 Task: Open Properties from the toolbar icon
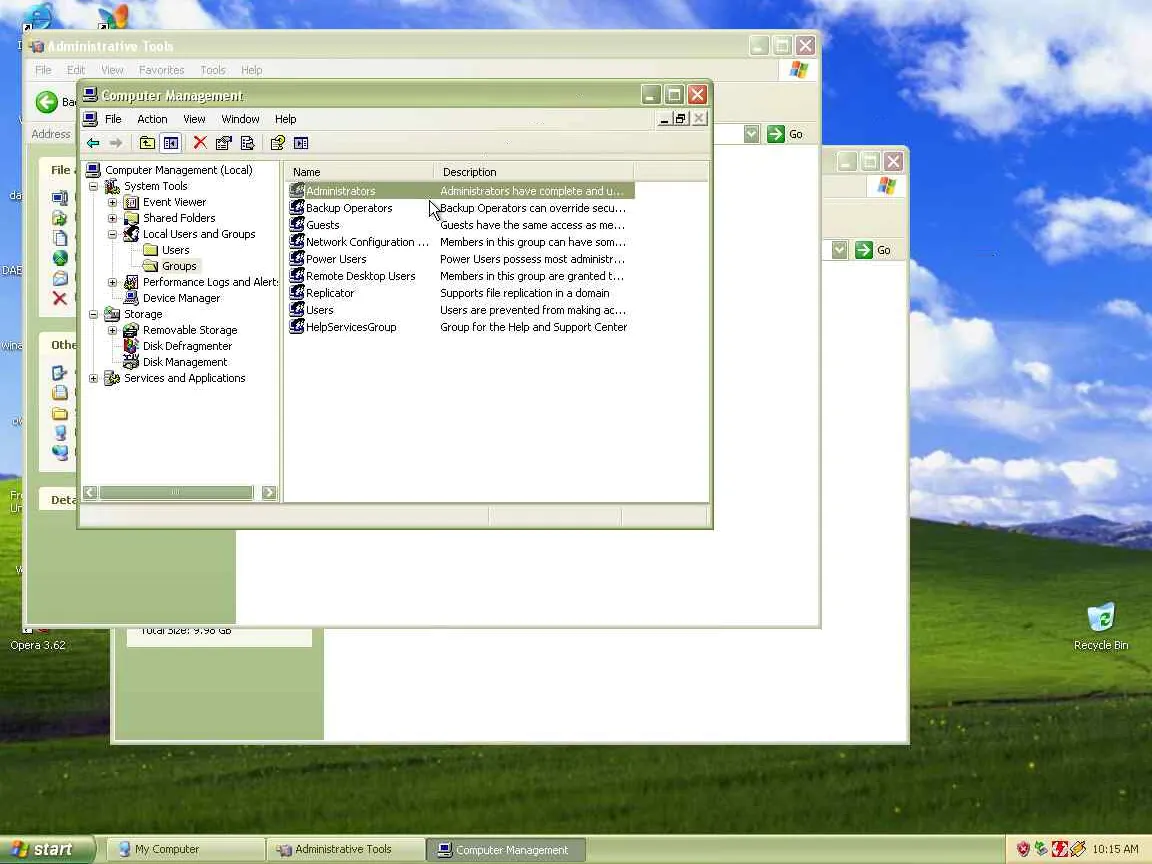point(223,143)
